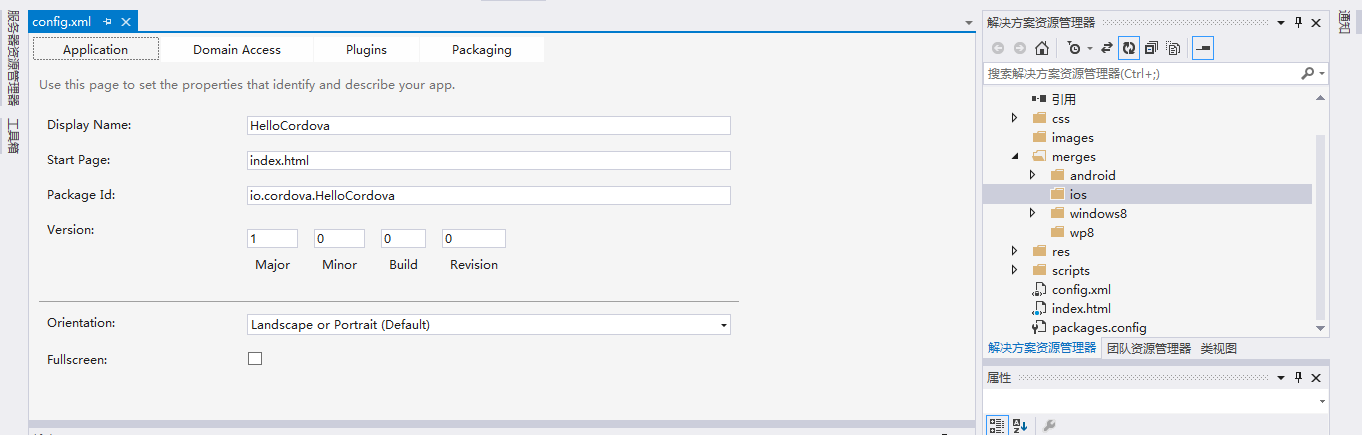The image size is (1362, 435).
Task: Click the Sync with Active Document arrows icon
Action: point(1106,47)
